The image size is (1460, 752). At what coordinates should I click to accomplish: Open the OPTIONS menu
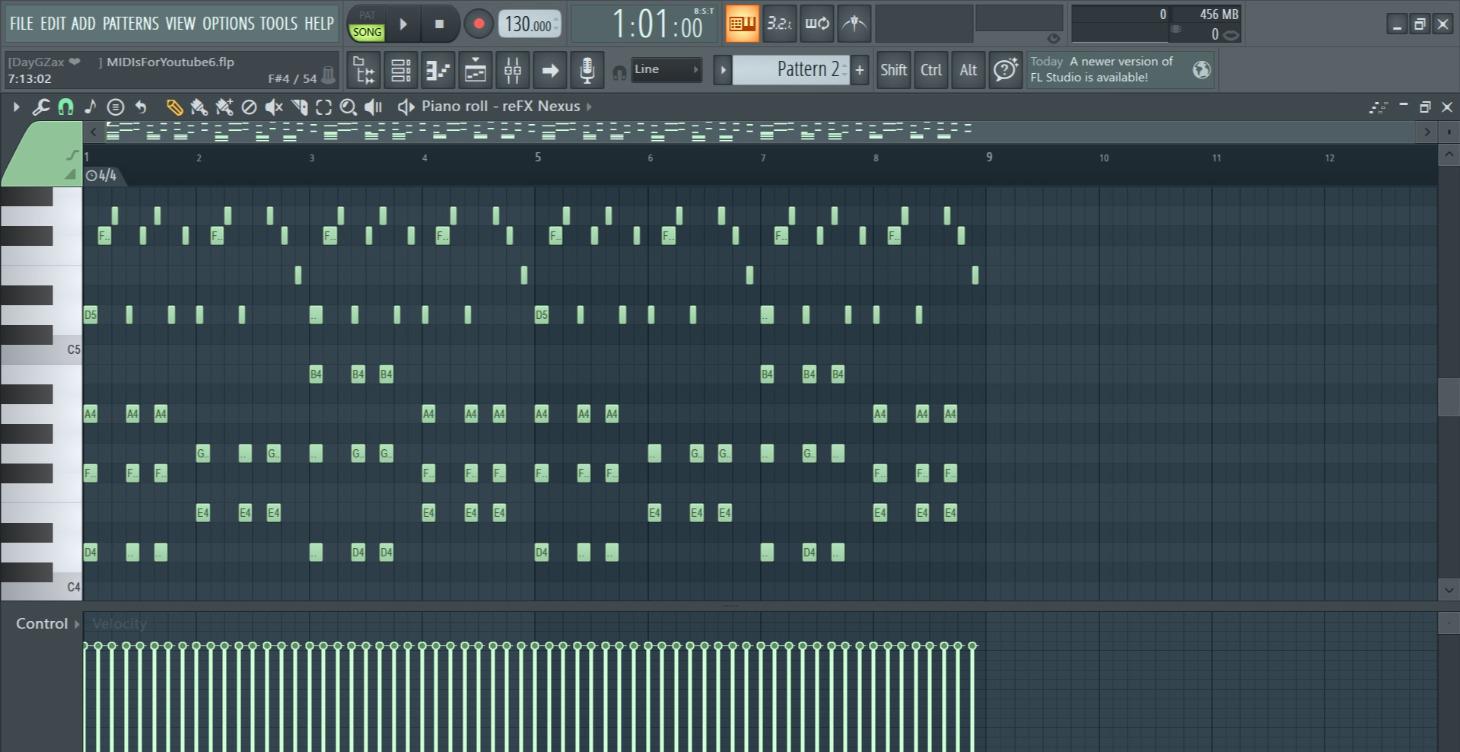pyautogui.click(x=228, y=24)
